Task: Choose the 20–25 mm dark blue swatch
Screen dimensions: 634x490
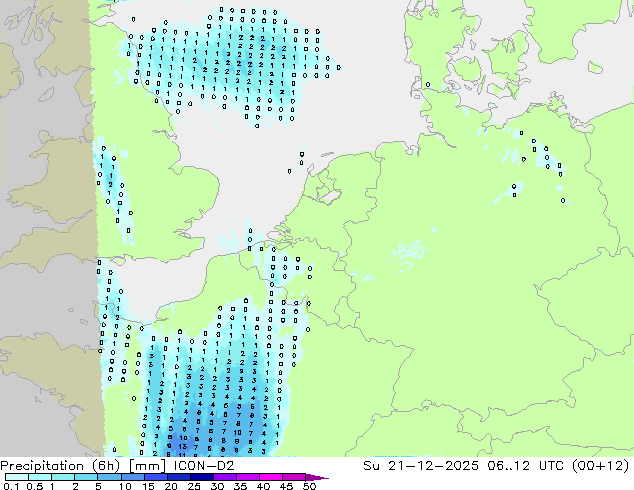Action: (178, 477)
